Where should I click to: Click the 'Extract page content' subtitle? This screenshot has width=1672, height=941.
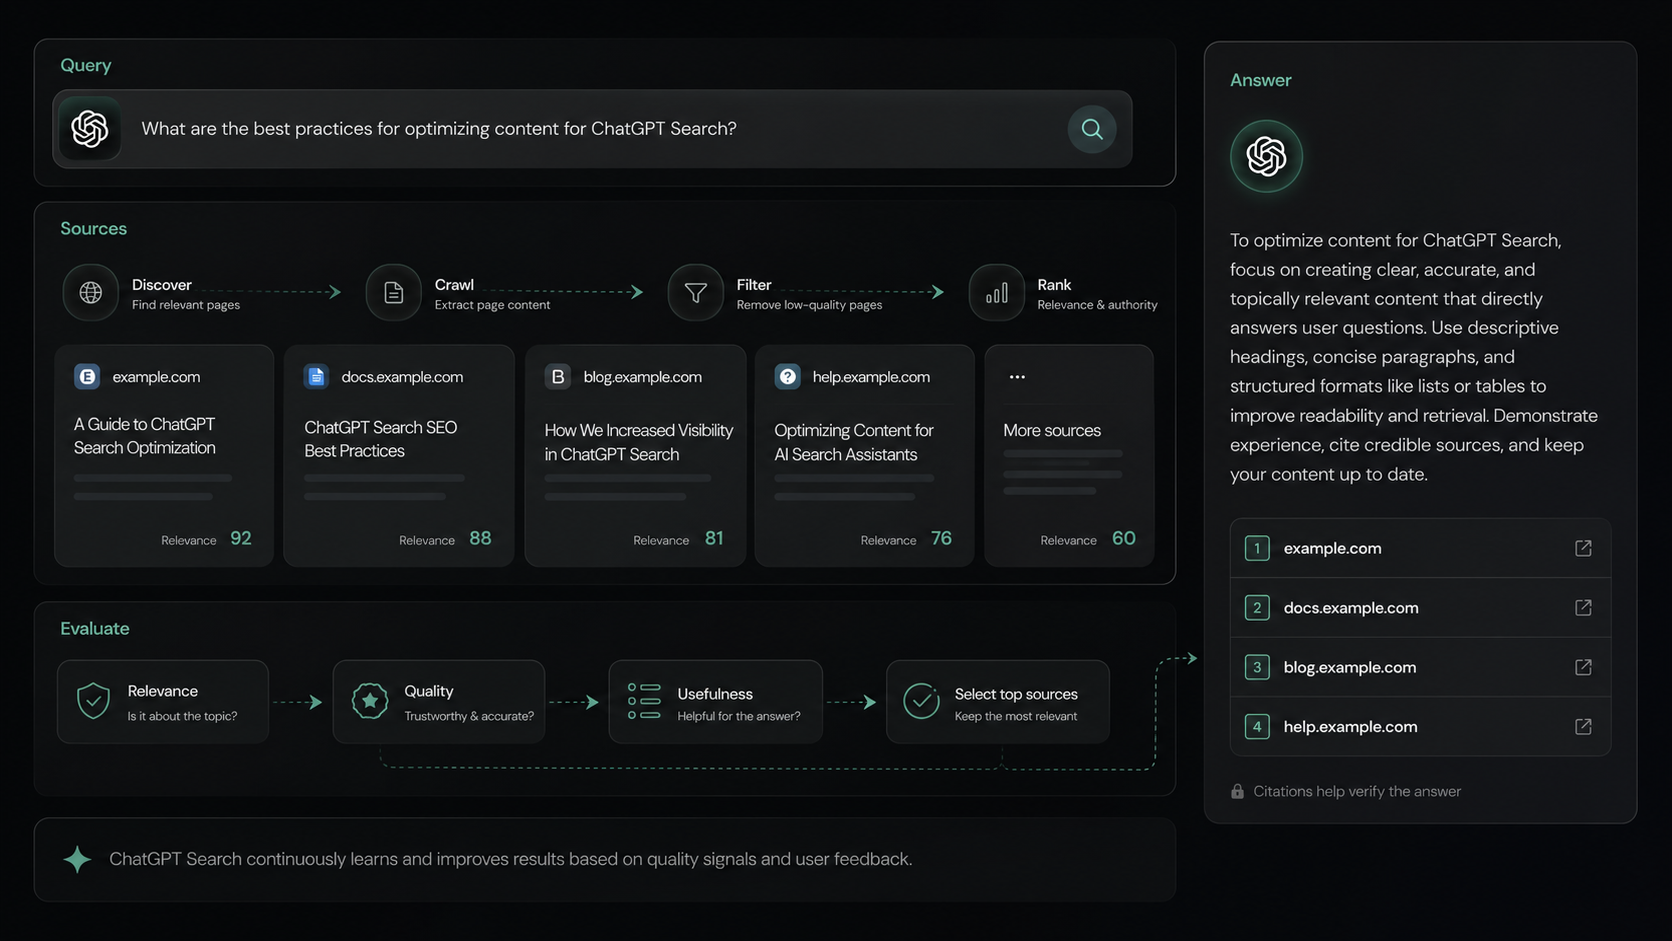492,305
